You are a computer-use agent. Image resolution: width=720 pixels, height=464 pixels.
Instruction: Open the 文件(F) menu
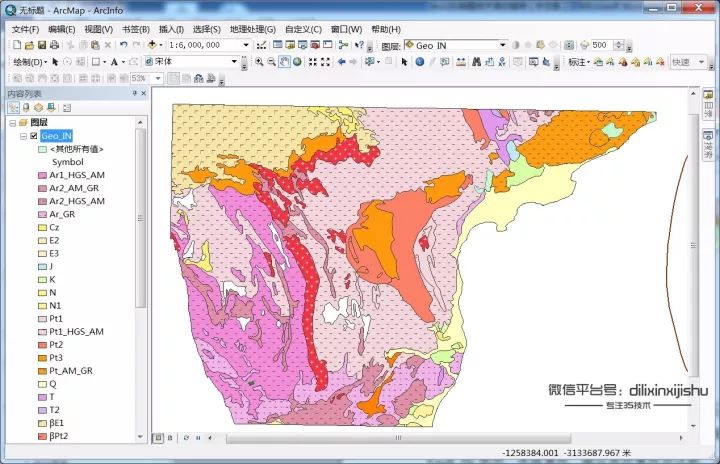coord(25,29)
